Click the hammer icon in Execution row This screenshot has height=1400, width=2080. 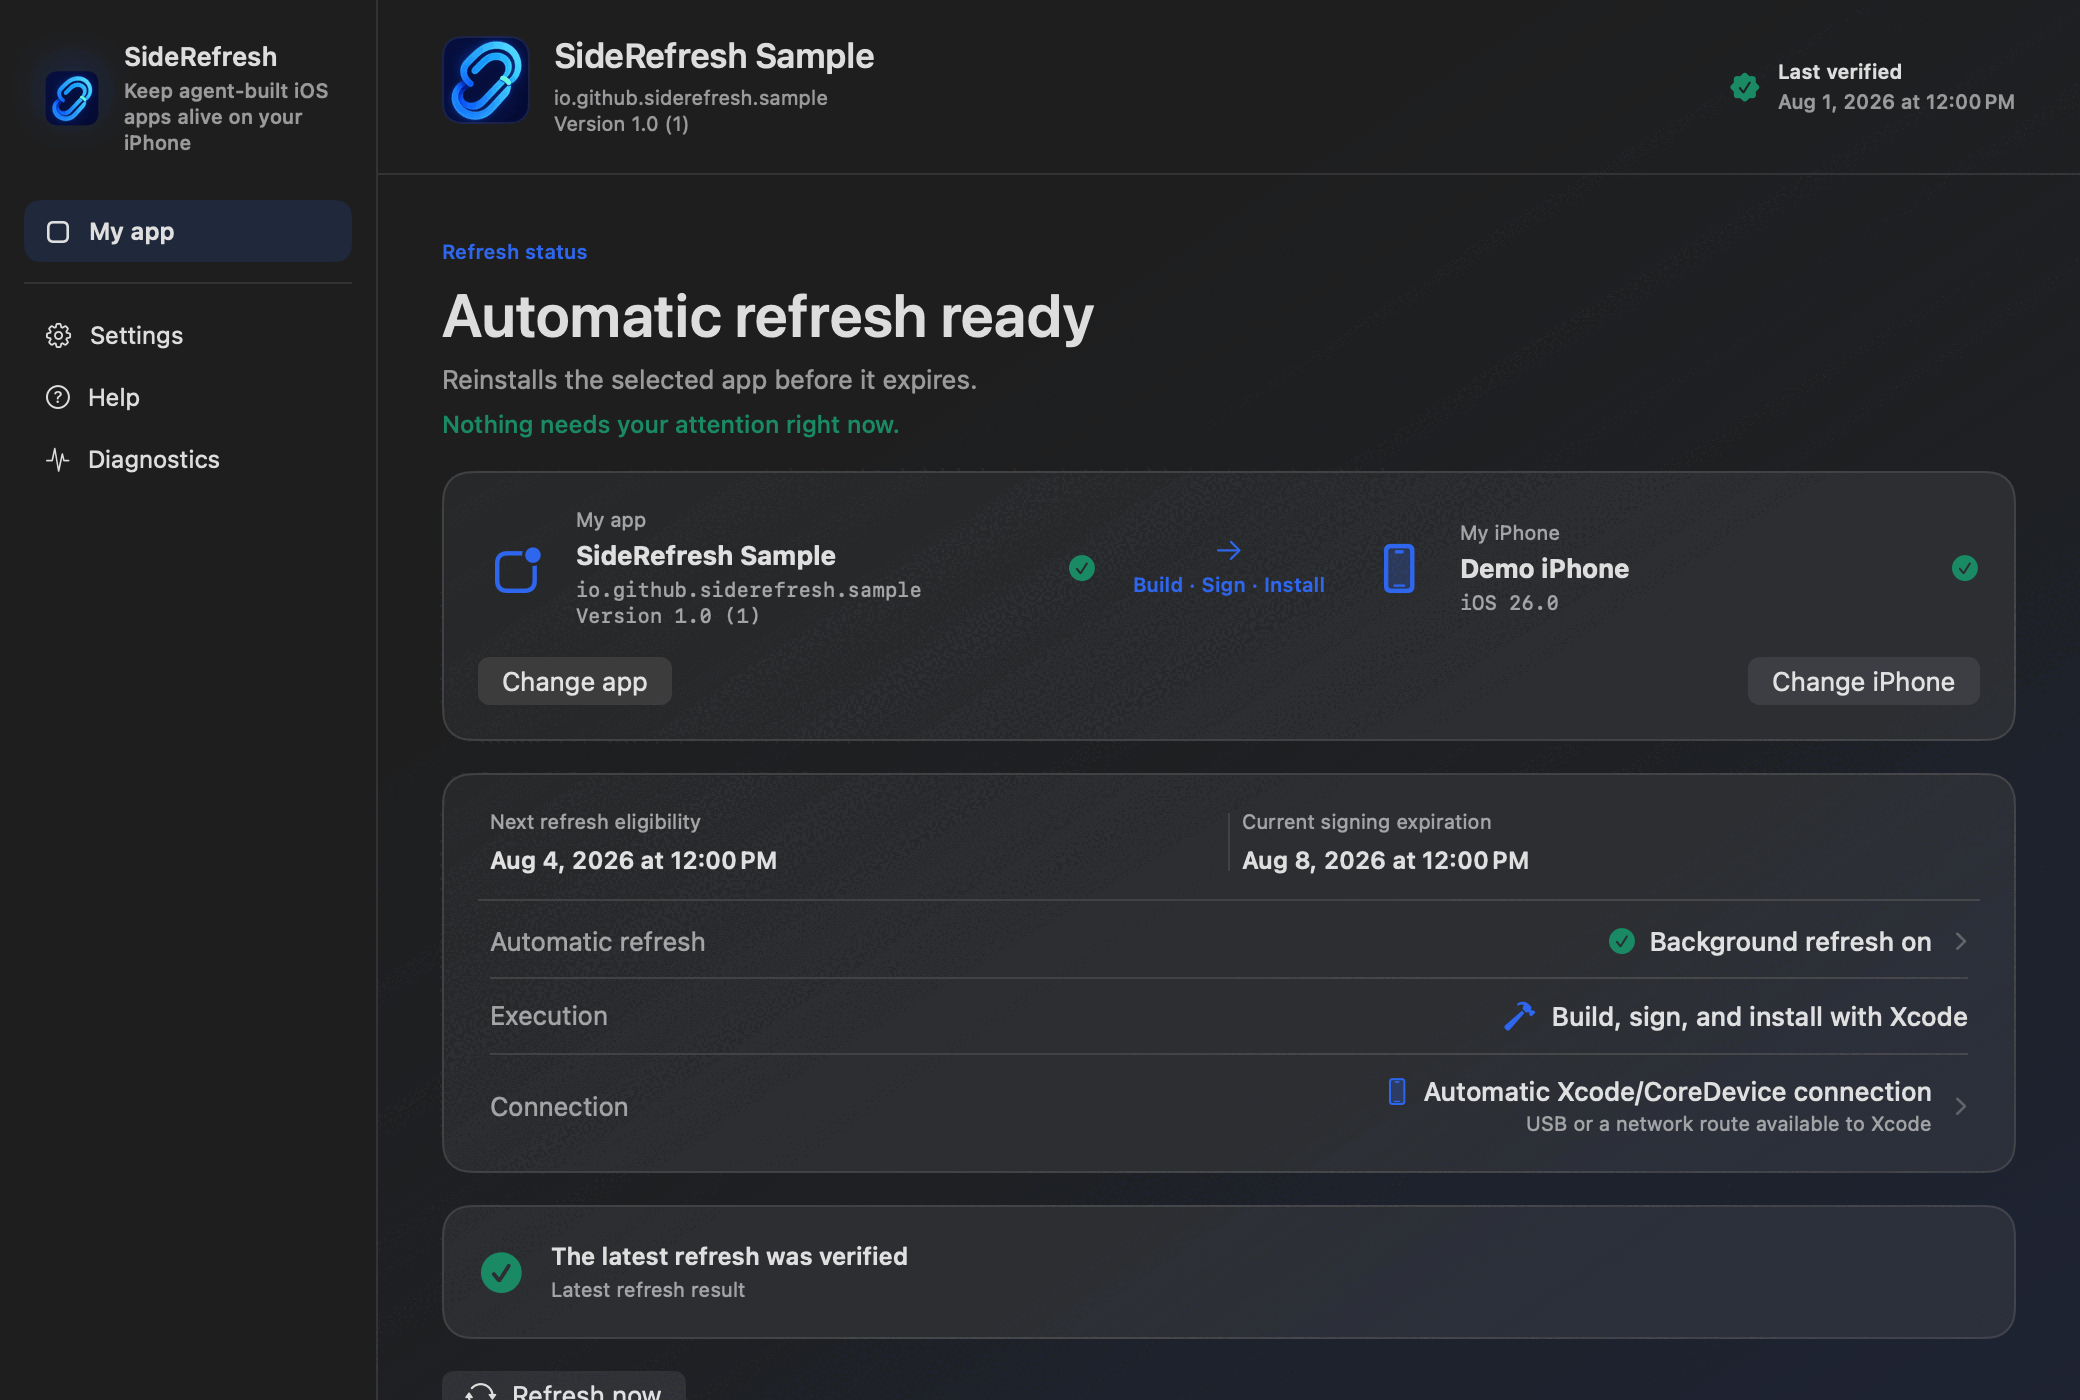[1519, 1016]
